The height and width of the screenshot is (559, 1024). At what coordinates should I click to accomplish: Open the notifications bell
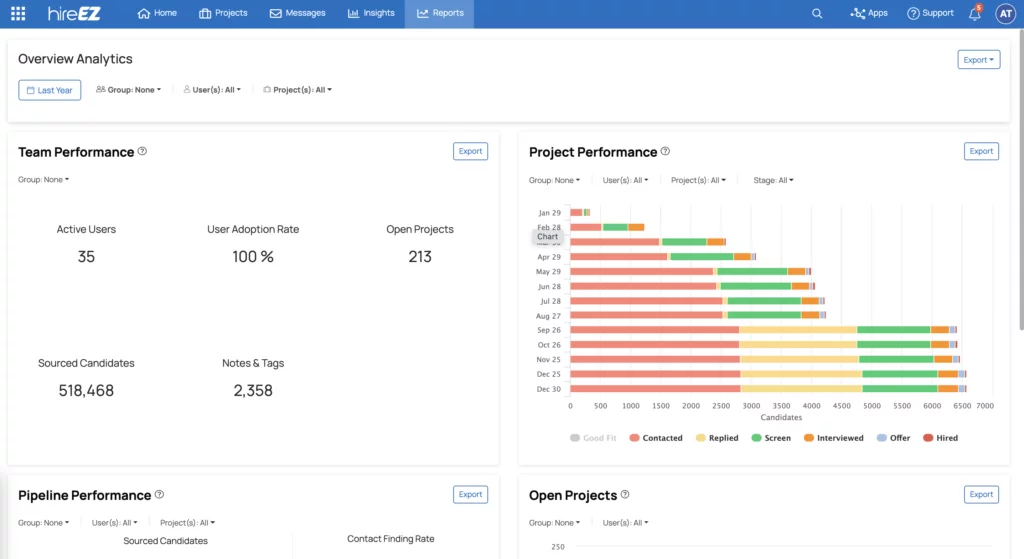point(975,14)
